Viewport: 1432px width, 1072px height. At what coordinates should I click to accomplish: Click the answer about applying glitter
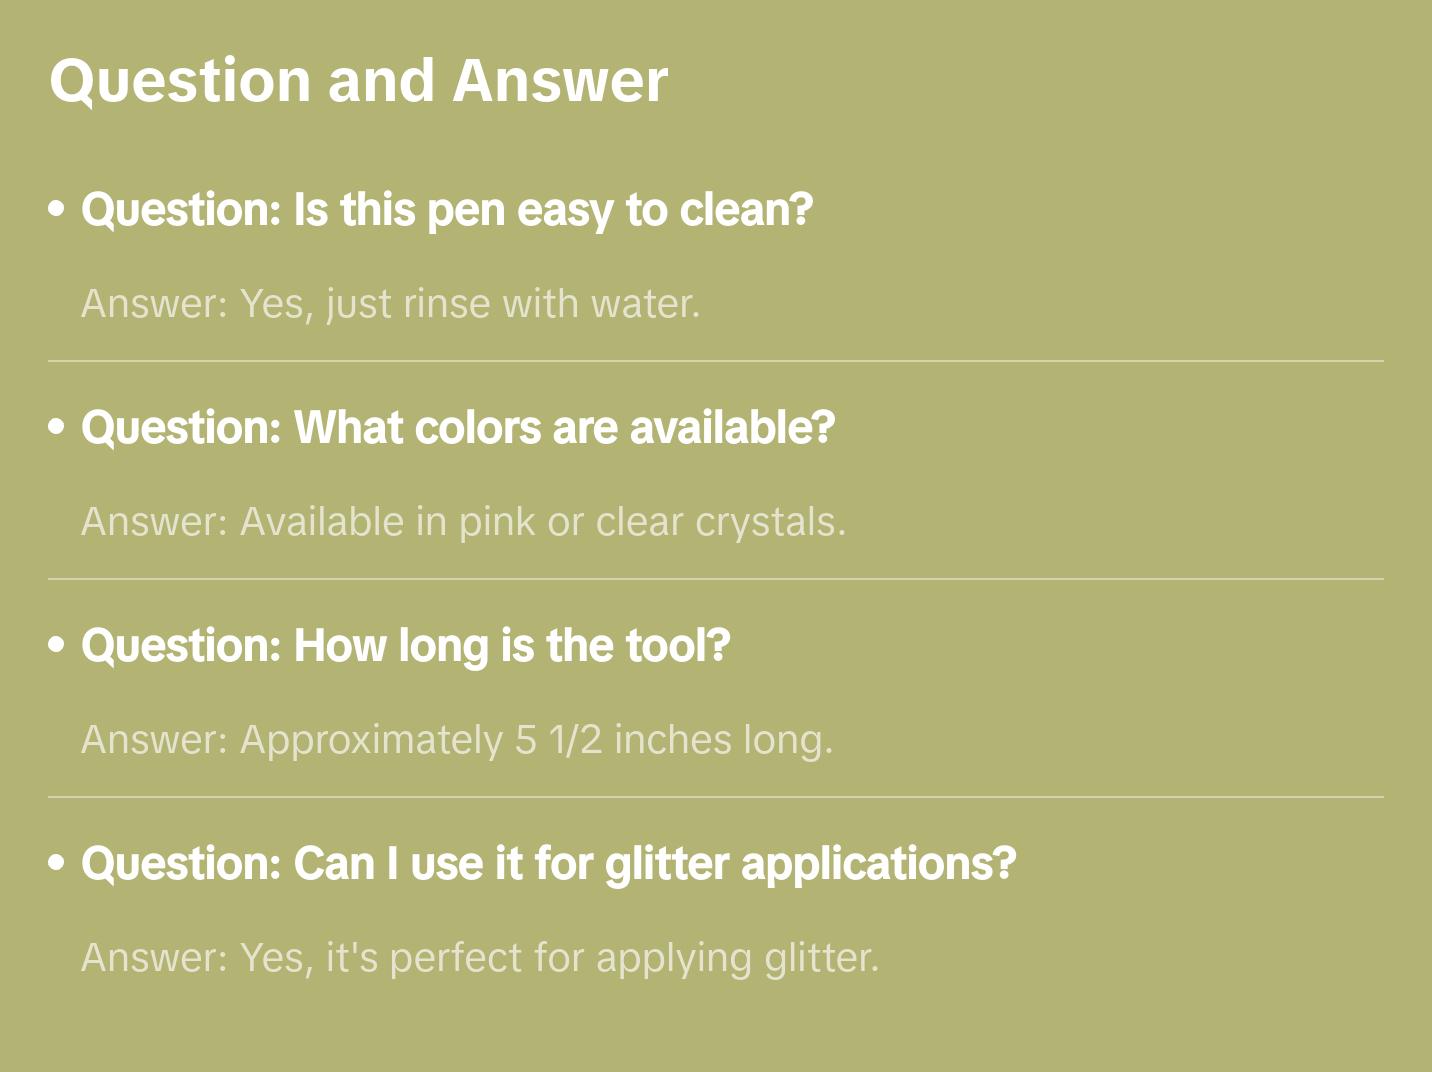480,958
